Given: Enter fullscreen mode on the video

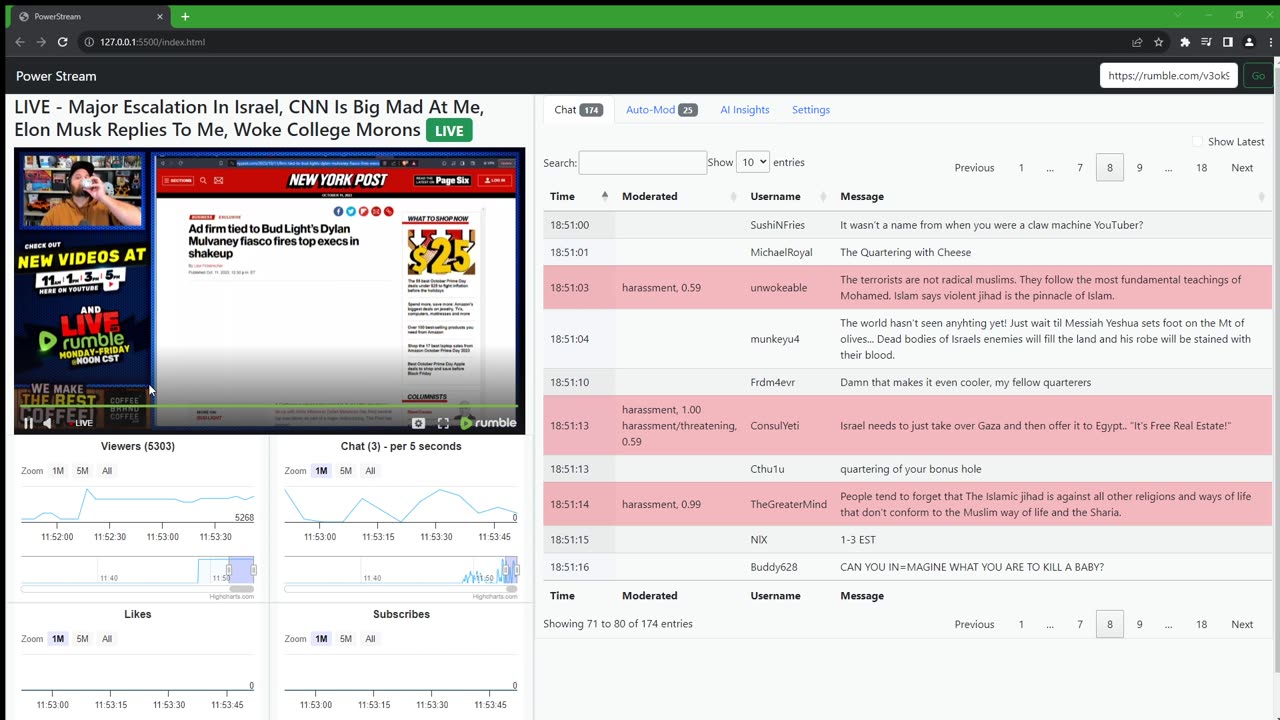Looking at the screenshot, I should coord(443,423).
